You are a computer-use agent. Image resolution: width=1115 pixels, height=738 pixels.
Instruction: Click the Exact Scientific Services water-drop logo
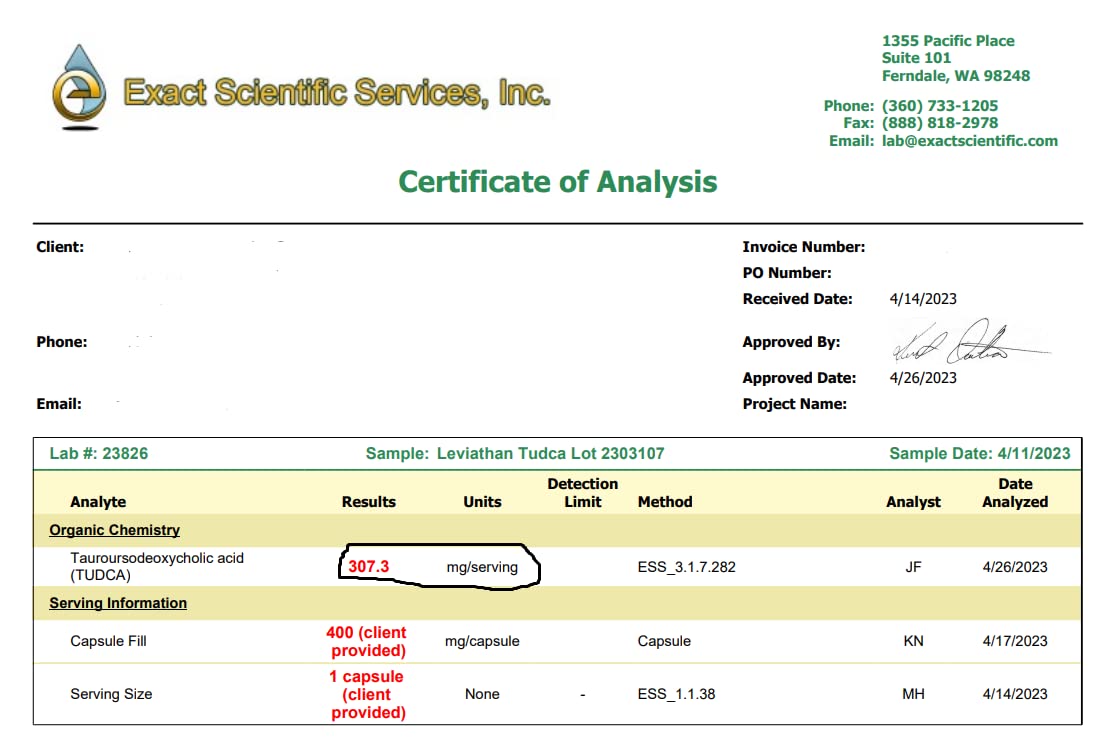point(80,88)
